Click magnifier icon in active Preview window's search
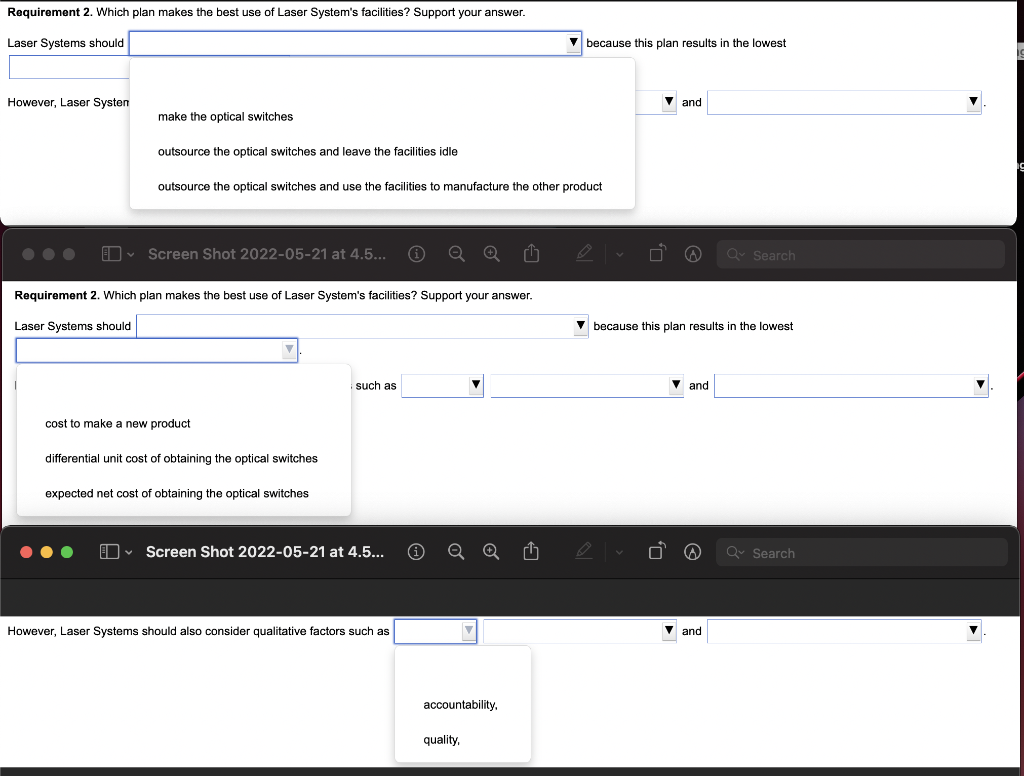This screenshot has width=1024, height=776. (x=735, y=553)
